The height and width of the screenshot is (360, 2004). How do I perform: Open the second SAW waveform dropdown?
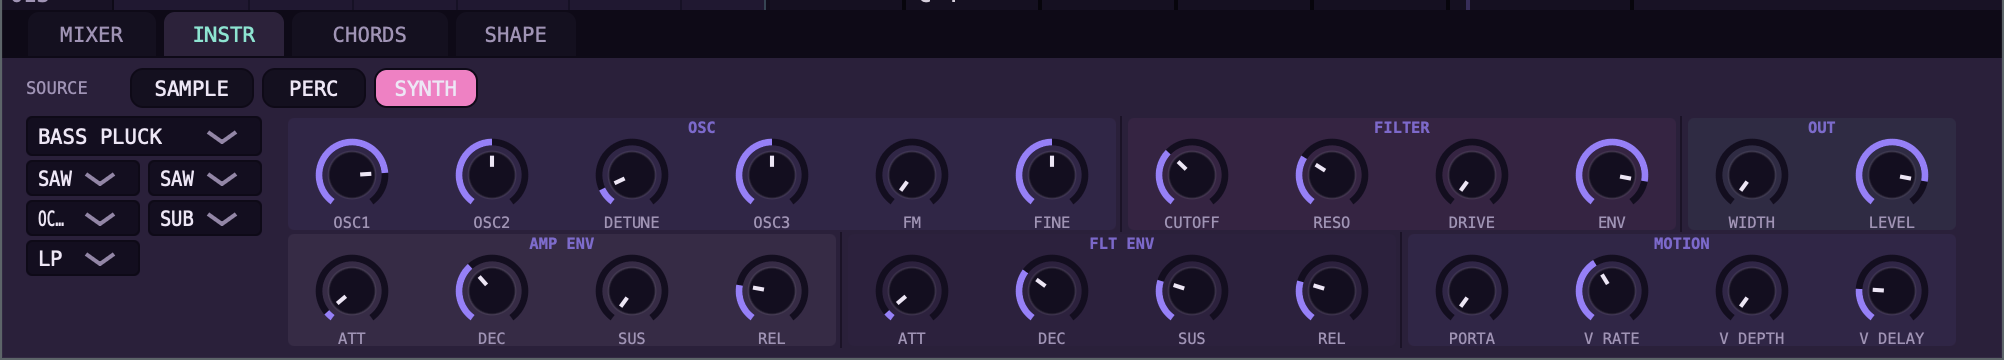click(205, 178)
